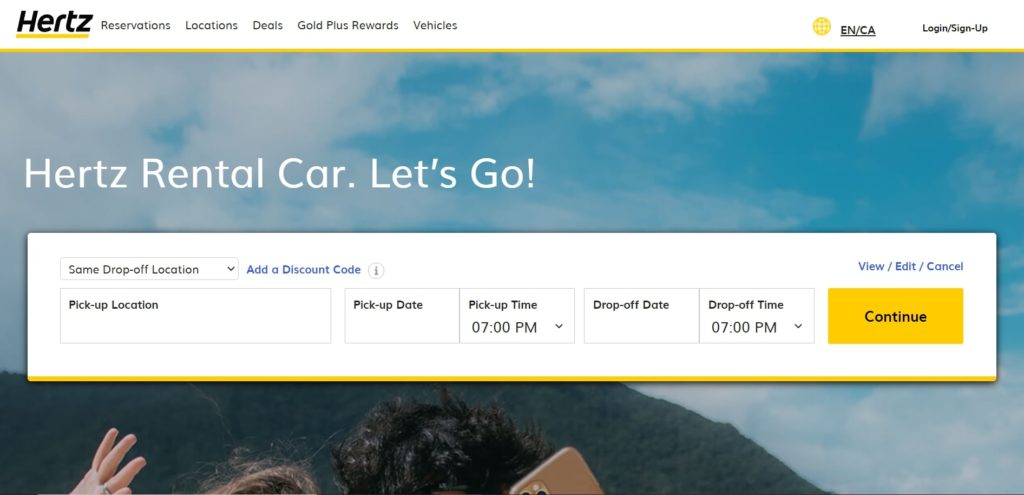Expand the Pick-up Time dropdown
Viewport: 1024px width, 495px height.
(517, 327)
